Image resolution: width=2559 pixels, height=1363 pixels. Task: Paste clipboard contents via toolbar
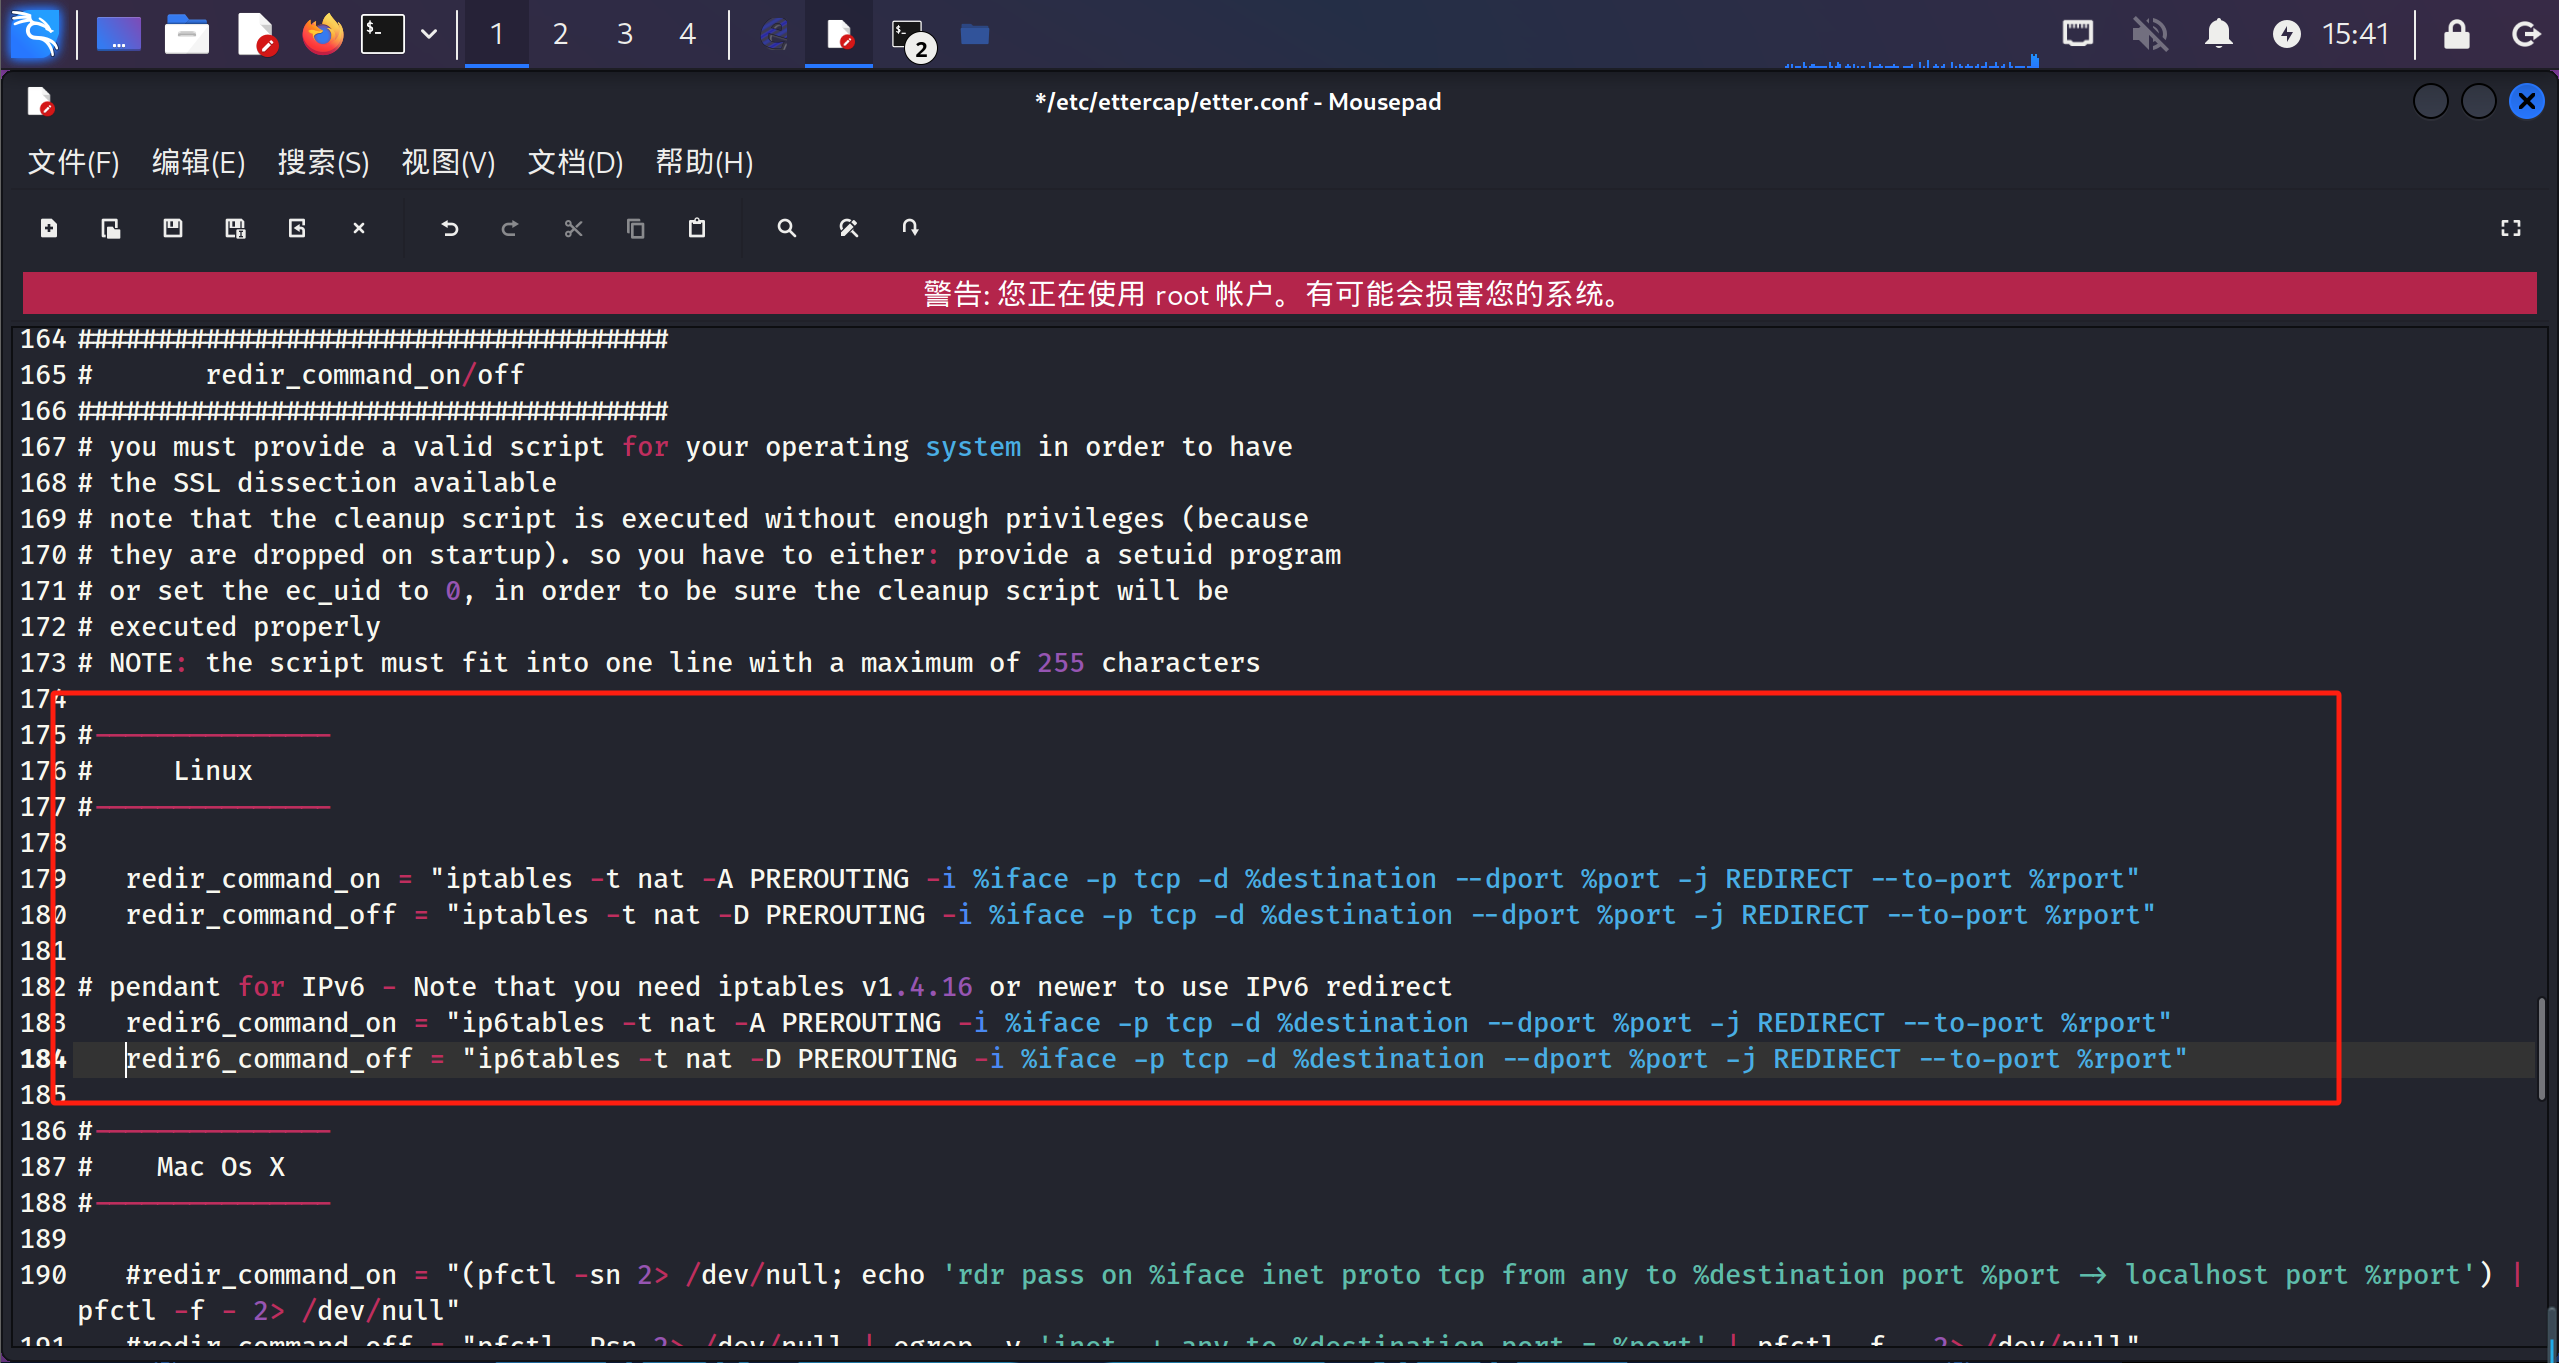tap(697, 229)
